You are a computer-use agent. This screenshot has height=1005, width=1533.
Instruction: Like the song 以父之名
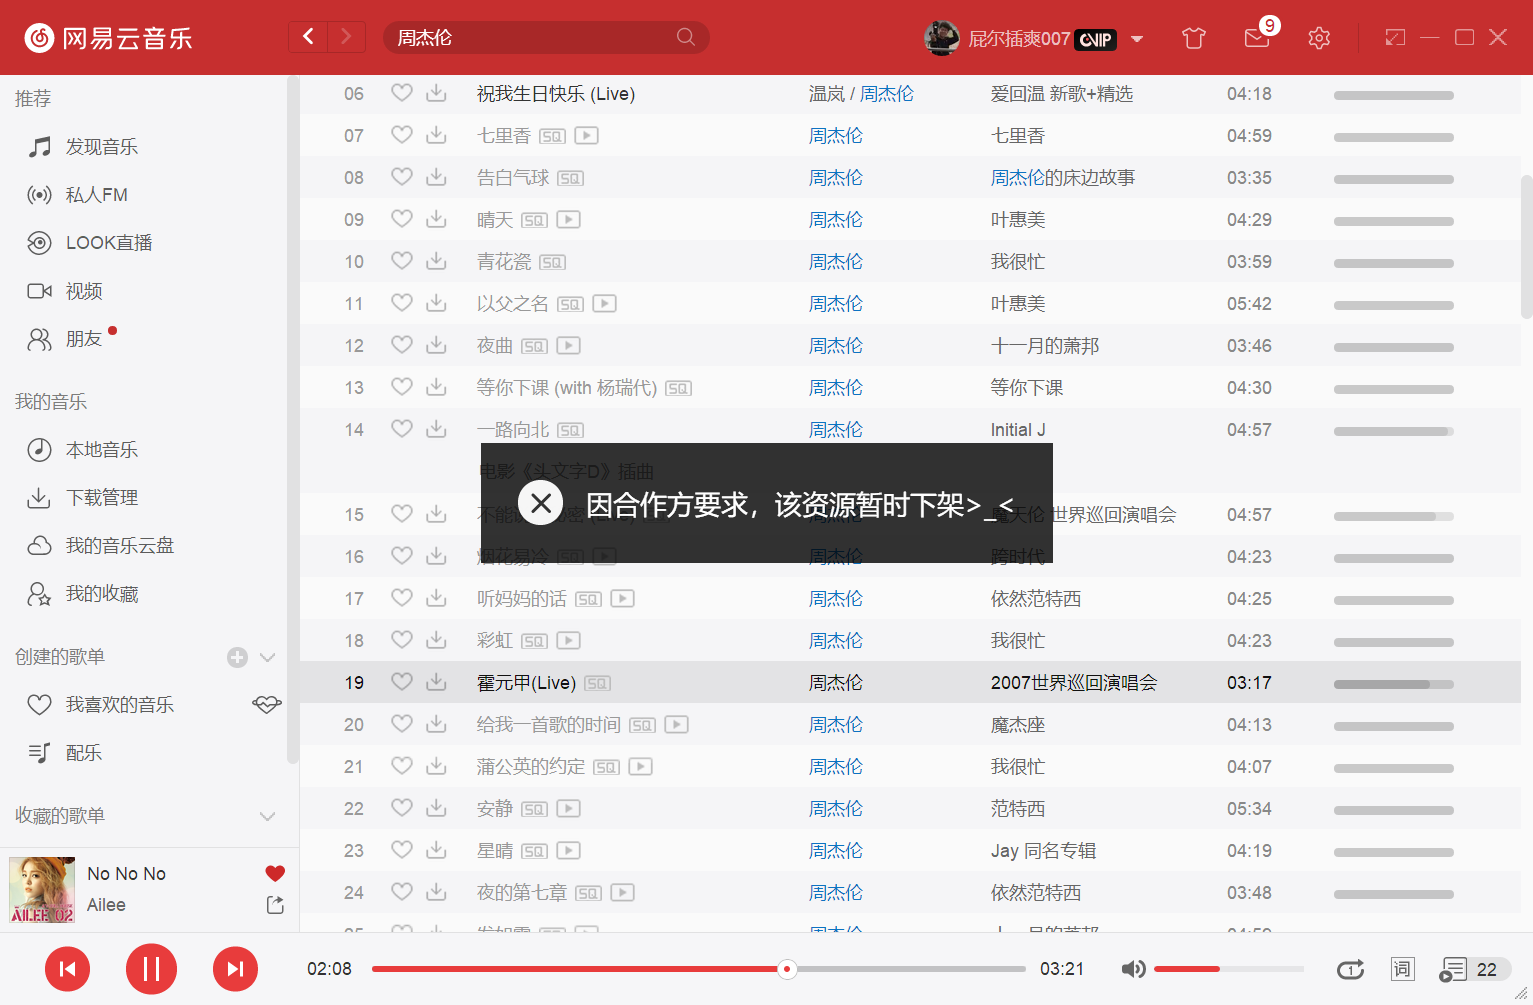tap(401, 302)
